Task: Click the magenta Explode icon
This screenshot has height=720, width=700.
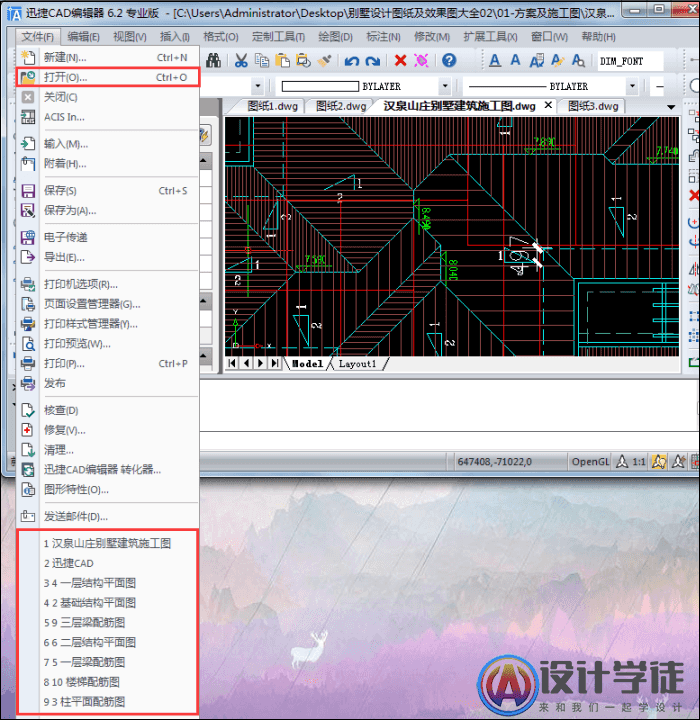Action: click(x=421, y=60)
